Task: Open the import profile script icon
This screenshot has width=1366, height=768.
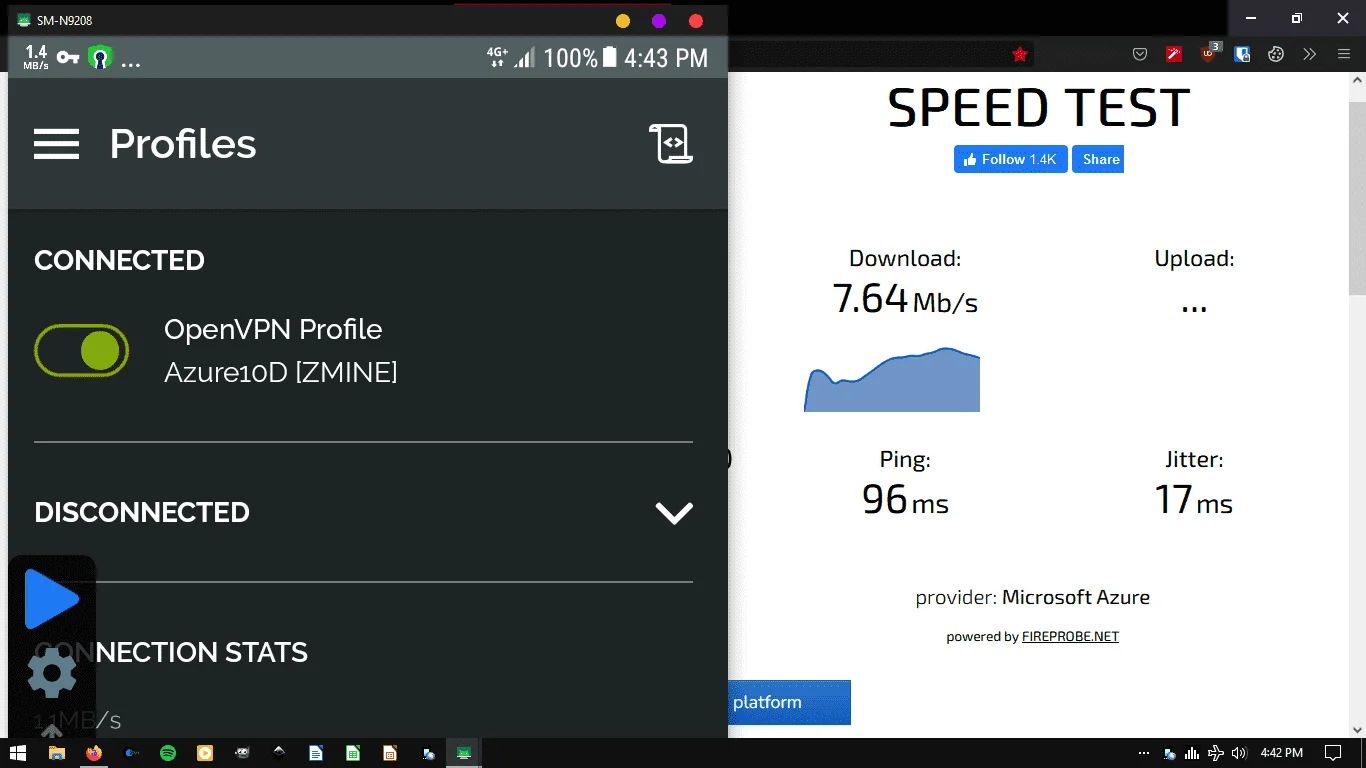Action: click(x=671, y=144)
